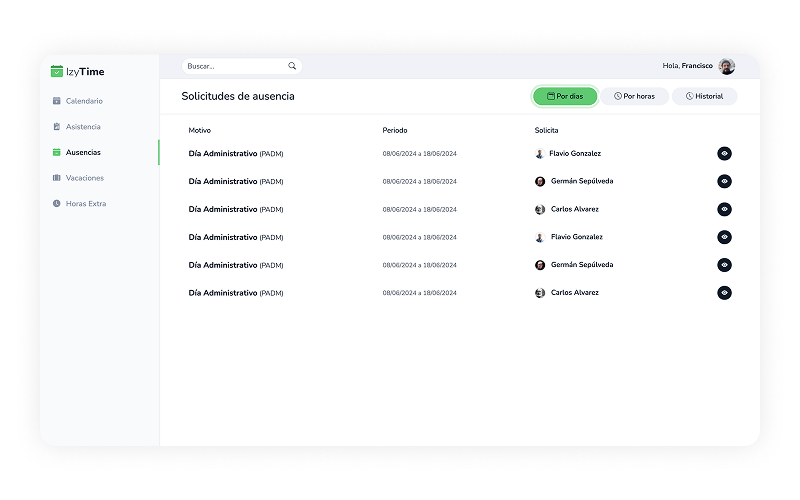
Task: Click the Horas Extra clock icon
Action: tap(57, 204)
